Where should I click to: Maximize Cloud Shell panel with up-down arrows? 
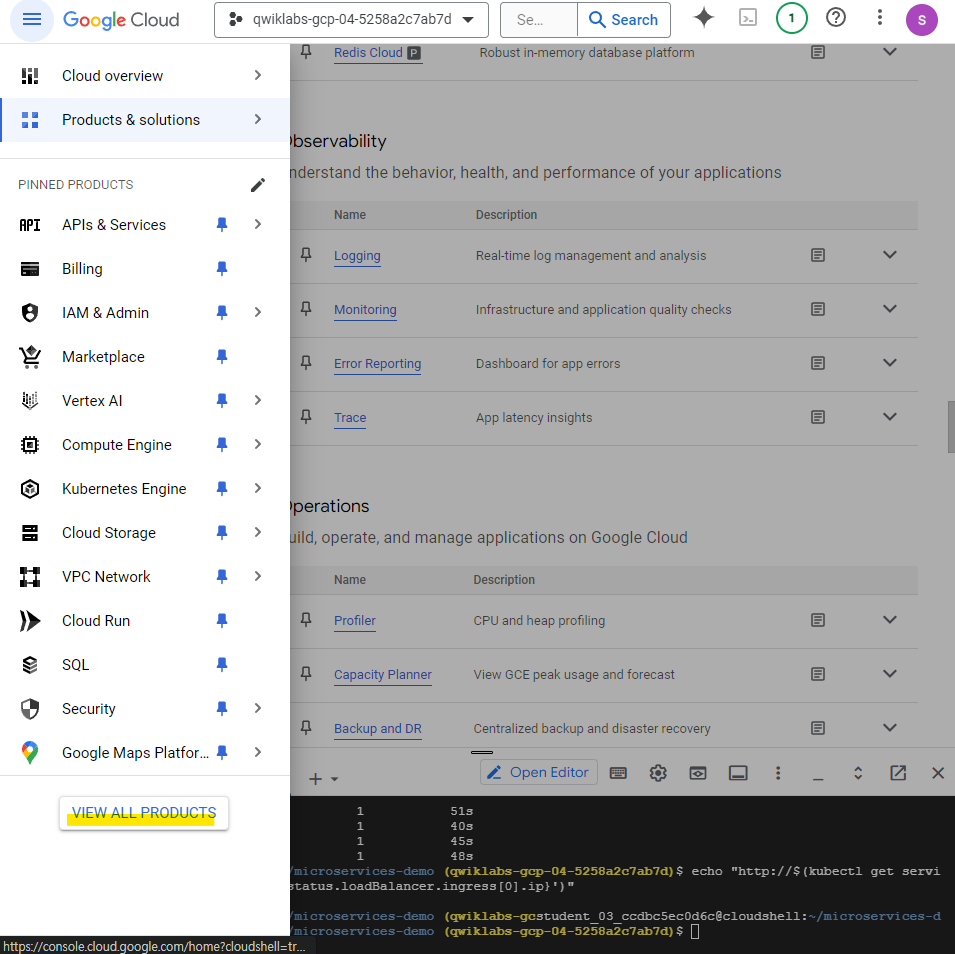click(x=858, y=773)
